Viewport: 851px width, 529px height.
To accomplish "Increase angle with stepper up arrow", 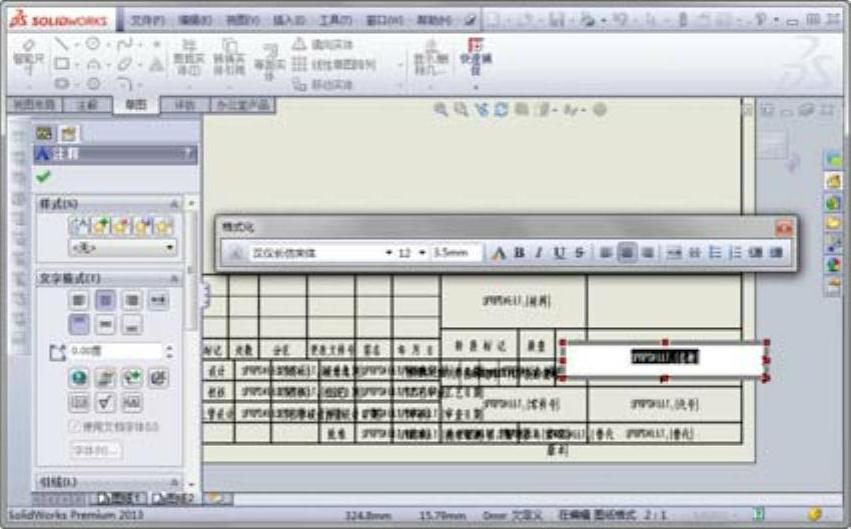I will tap(169, 348).
